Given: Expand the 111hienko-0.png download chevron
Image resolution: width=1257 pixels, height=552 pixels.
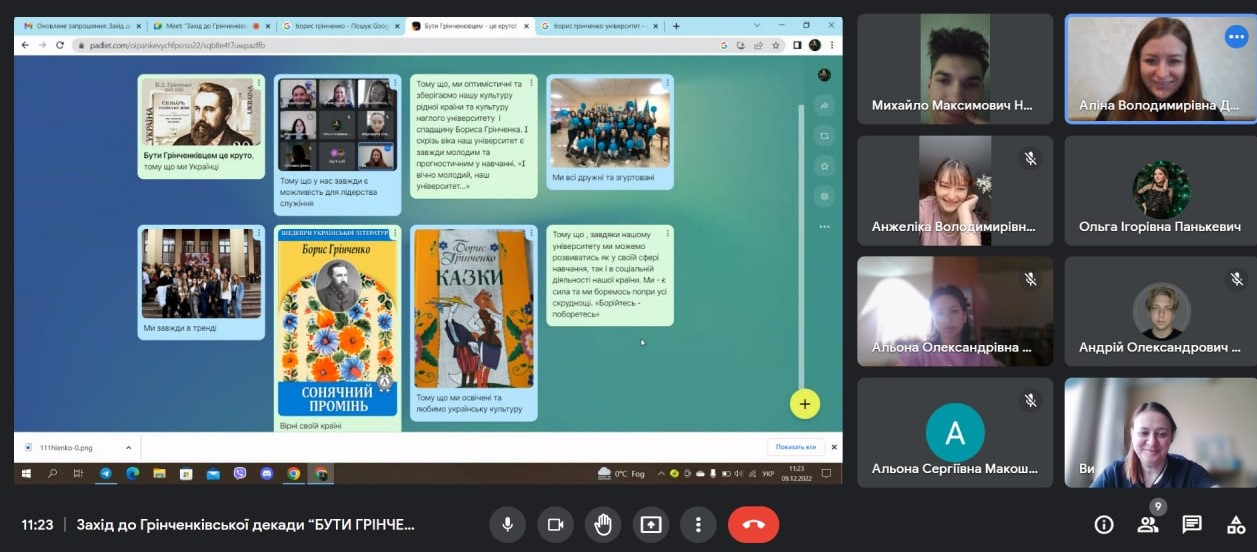Looking at the screenshot, I should [x=128, y=447].
